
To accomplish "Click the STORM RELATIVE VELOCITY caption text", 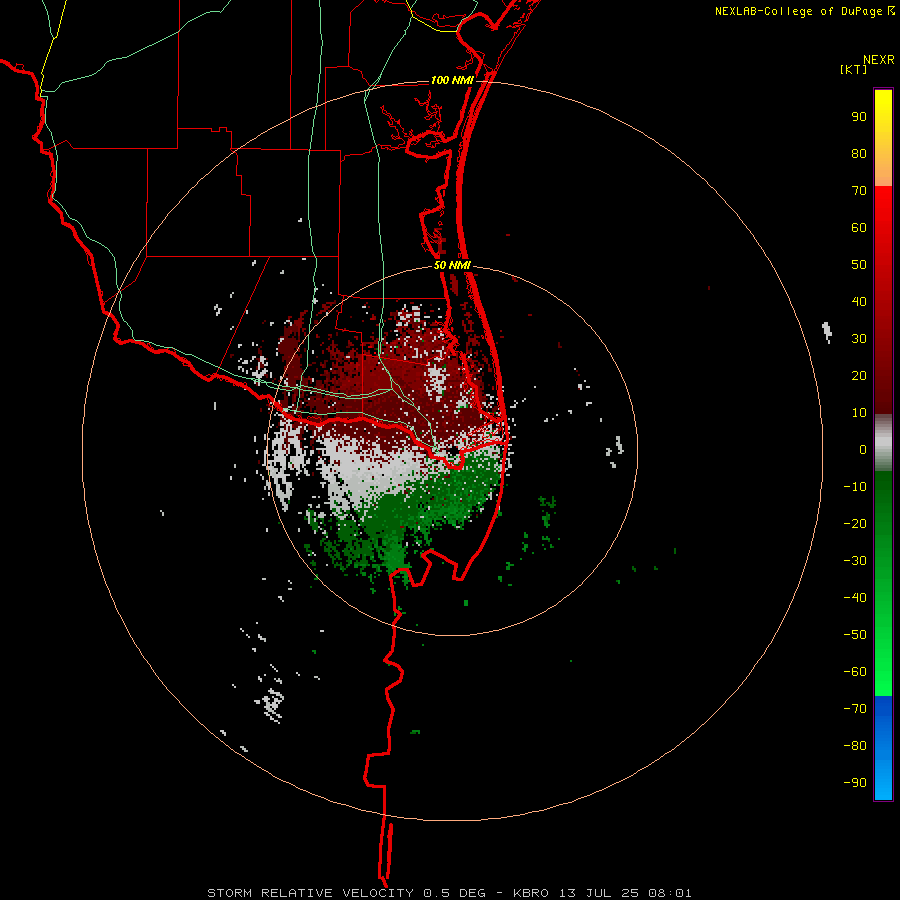I will click(x=311, y=893).
